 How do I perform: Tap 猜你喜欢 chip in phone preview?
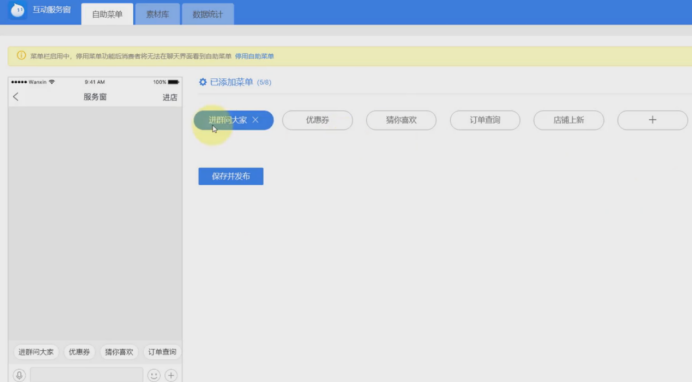pos(119,352)
